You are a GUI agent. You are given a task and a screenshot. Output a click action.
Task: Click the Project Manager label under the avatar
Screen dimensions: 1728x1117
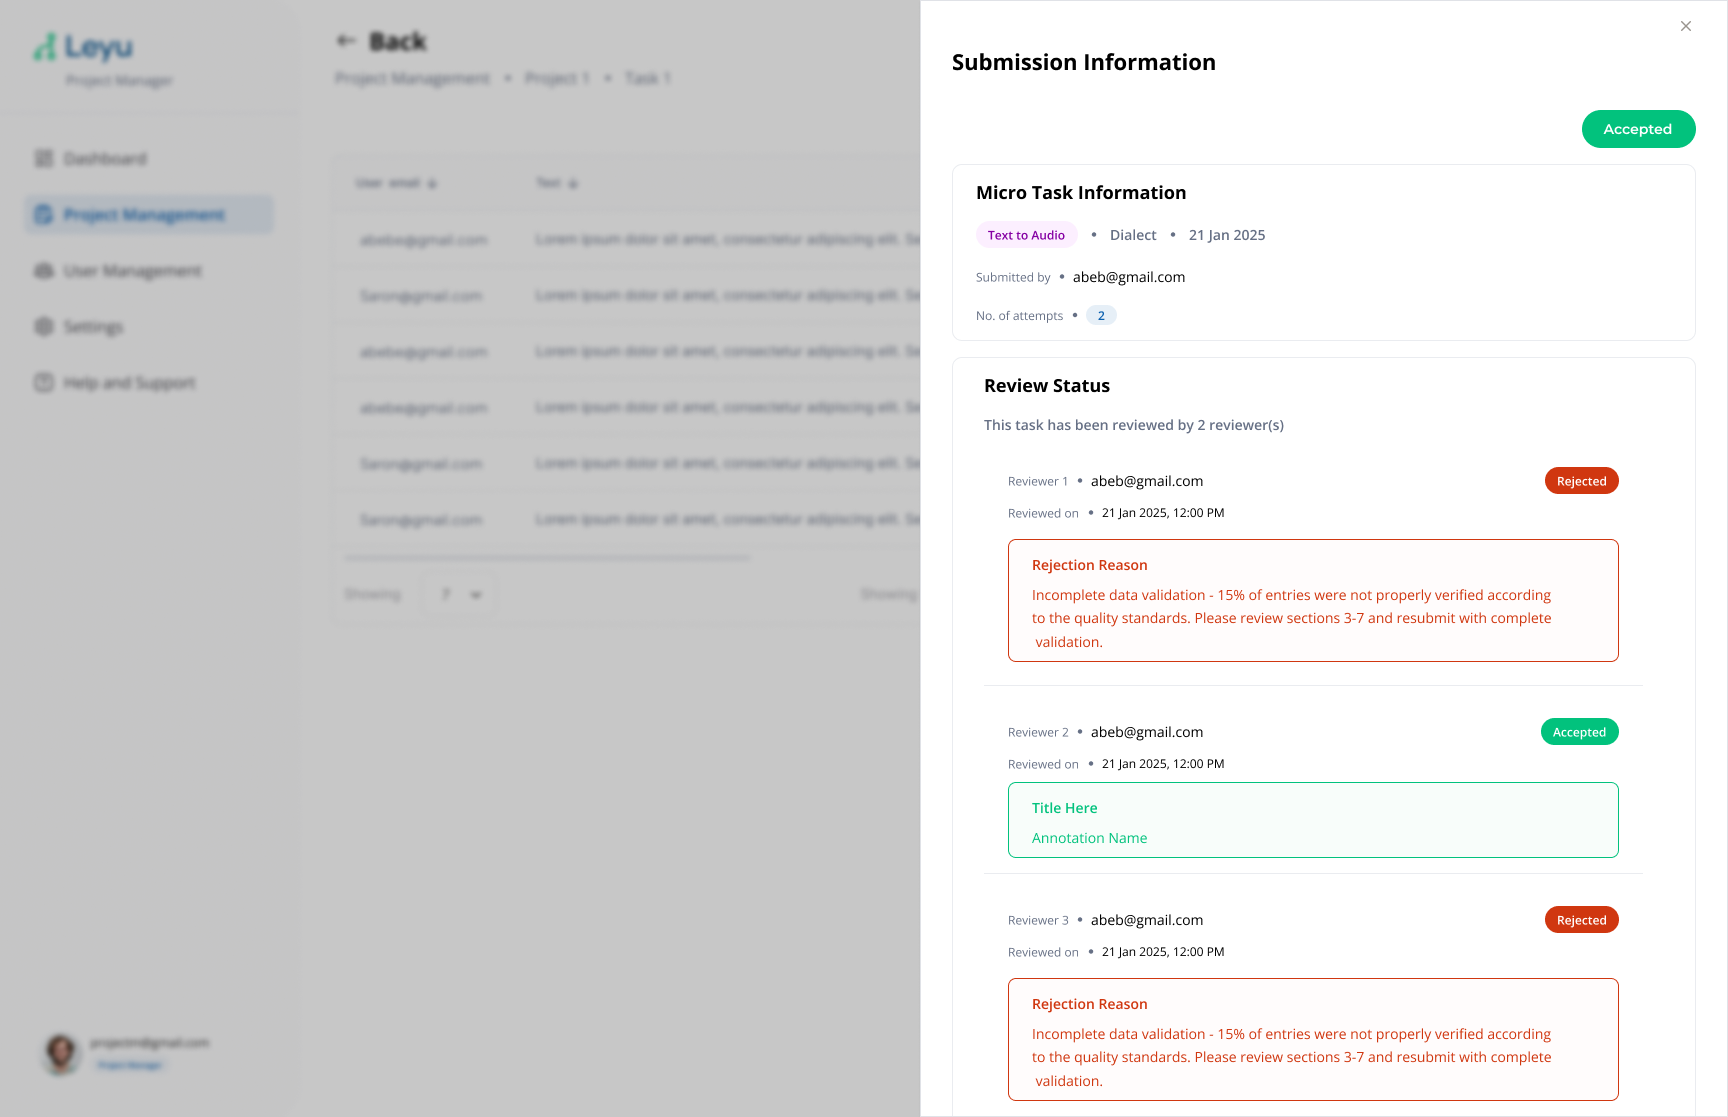point(130,1065)
